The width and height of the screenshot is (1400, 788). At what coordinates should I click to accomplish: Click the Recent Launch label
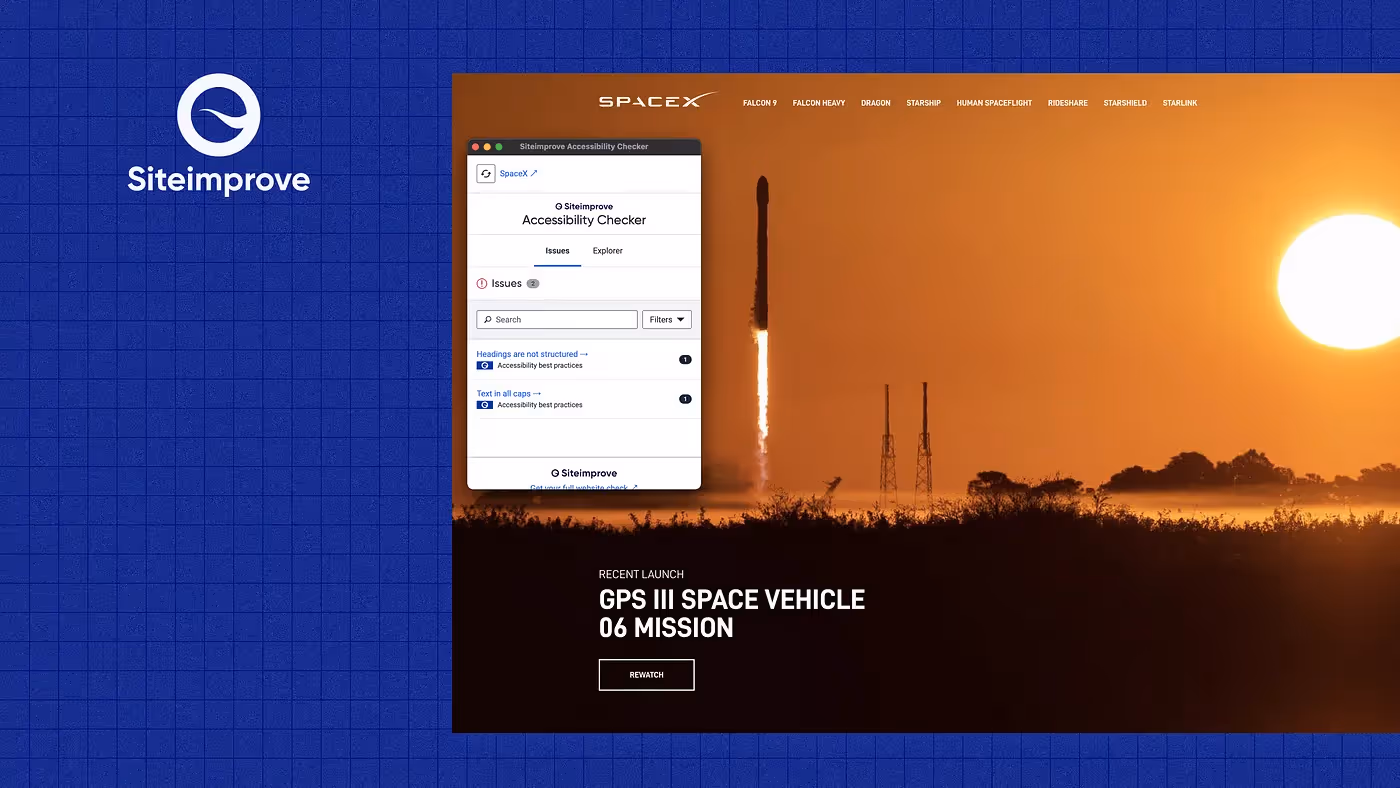641,574
